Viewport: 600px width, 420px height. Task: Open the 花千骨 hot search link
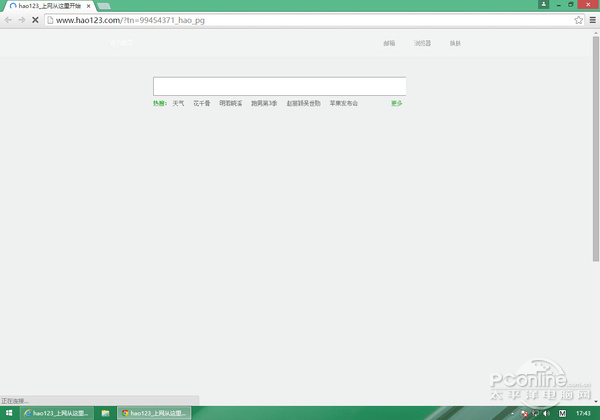(x=202, y=103)
